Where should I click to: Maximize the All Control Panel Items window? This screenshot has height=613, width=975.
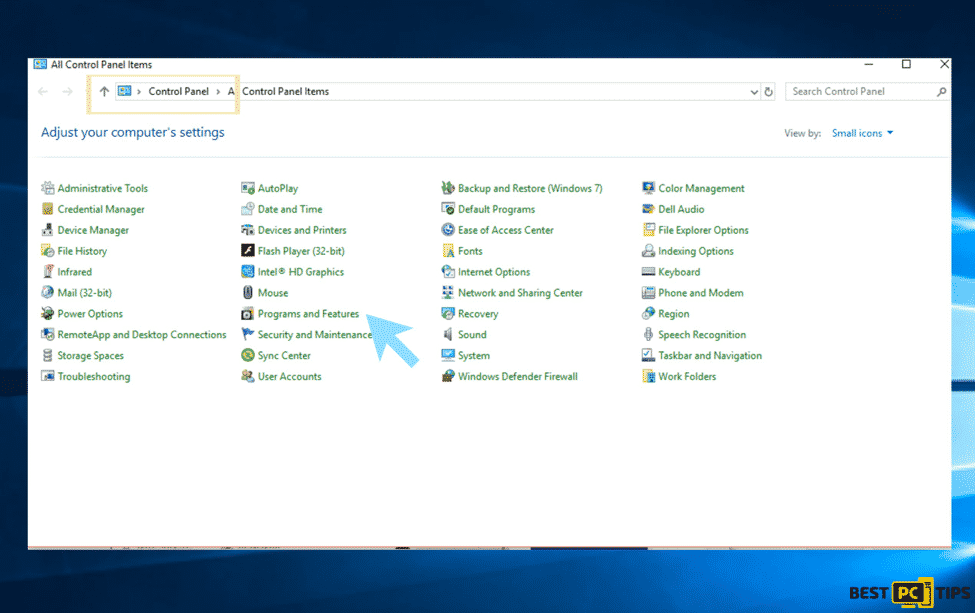pyautogui.click(x=906, y=64)
